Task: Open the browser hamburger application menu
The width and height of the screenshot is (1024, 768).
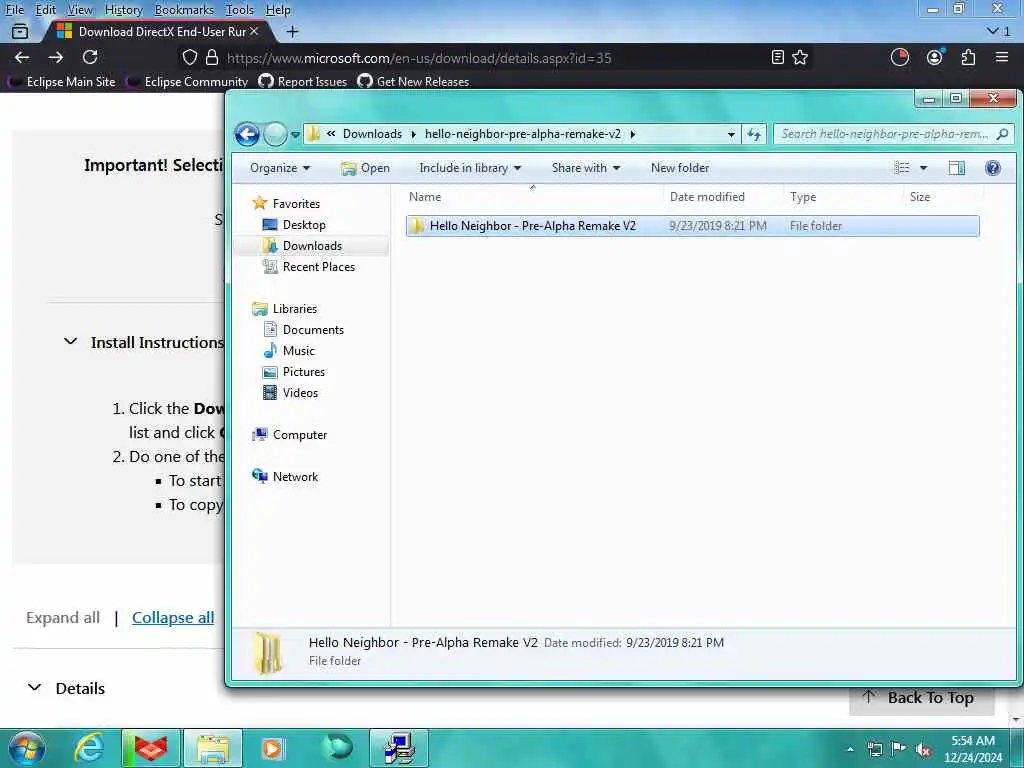Action: (x=1002, y=57)
